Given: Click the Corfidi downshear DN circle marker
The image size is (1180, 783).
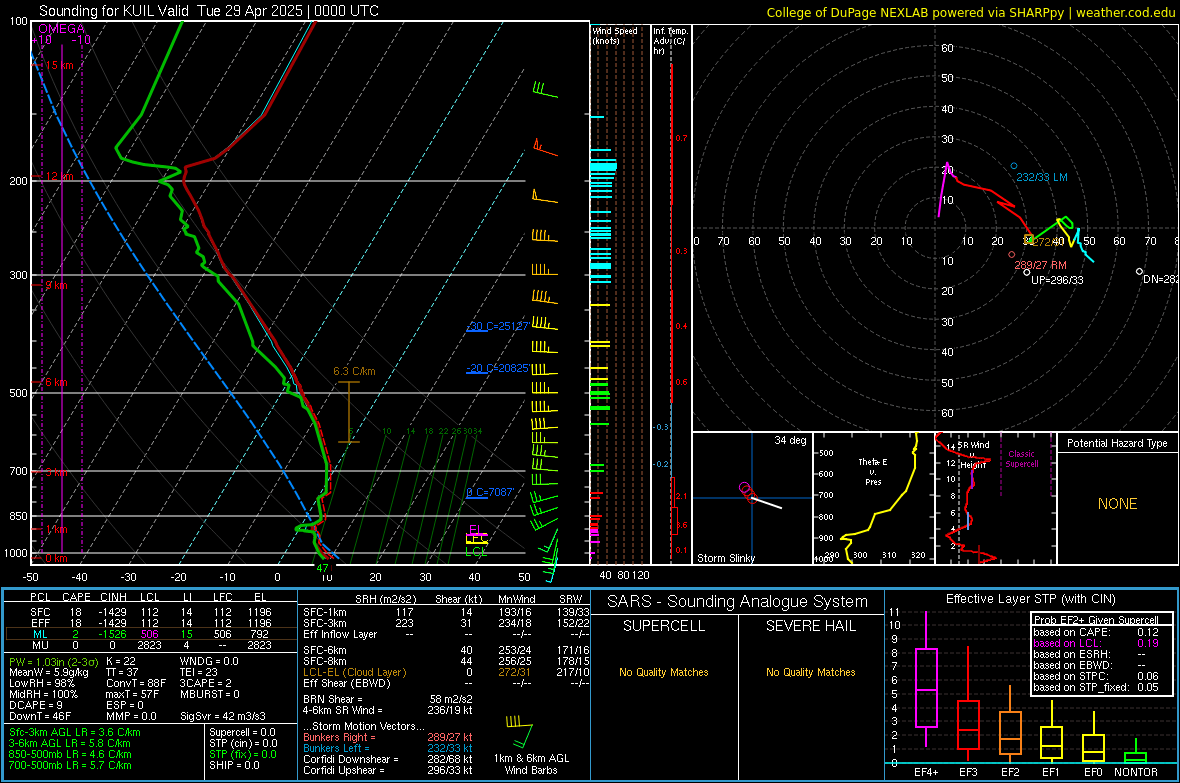Looking at the screenshot, I should 1139,271.
